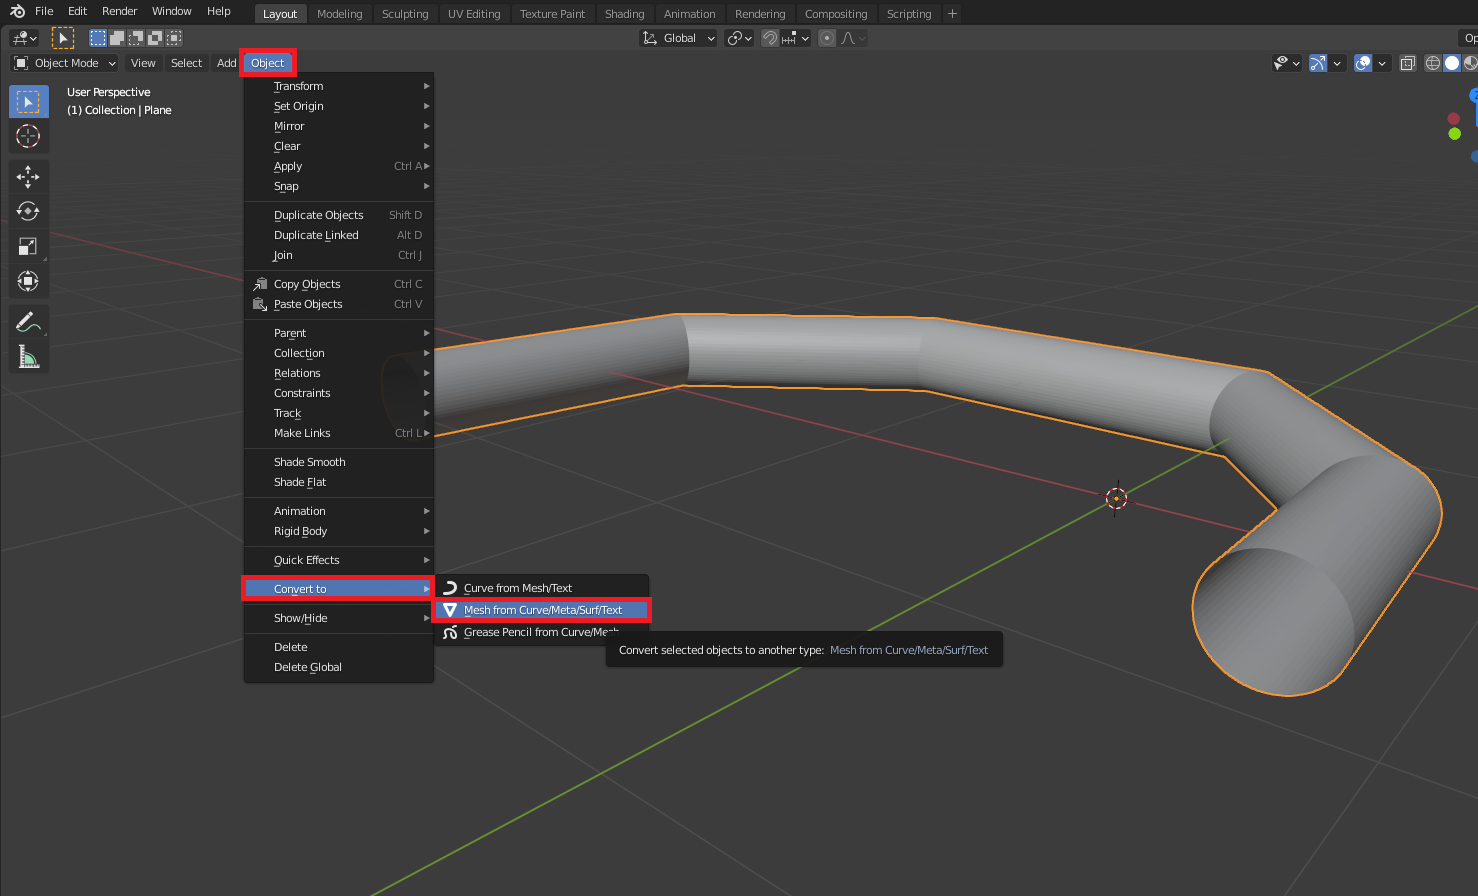The width and height of the screenshot is (1478, 896).
Task: Toggle X-ray display mode
Action: point(1407,63)
